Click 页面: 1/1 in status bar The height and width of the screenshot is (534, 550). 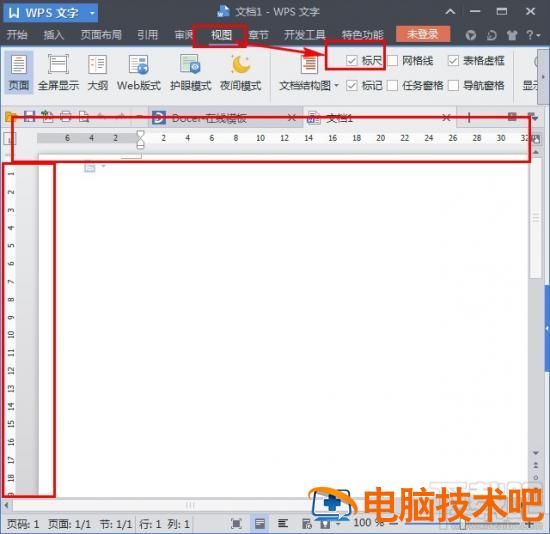(x=69, y=524)
